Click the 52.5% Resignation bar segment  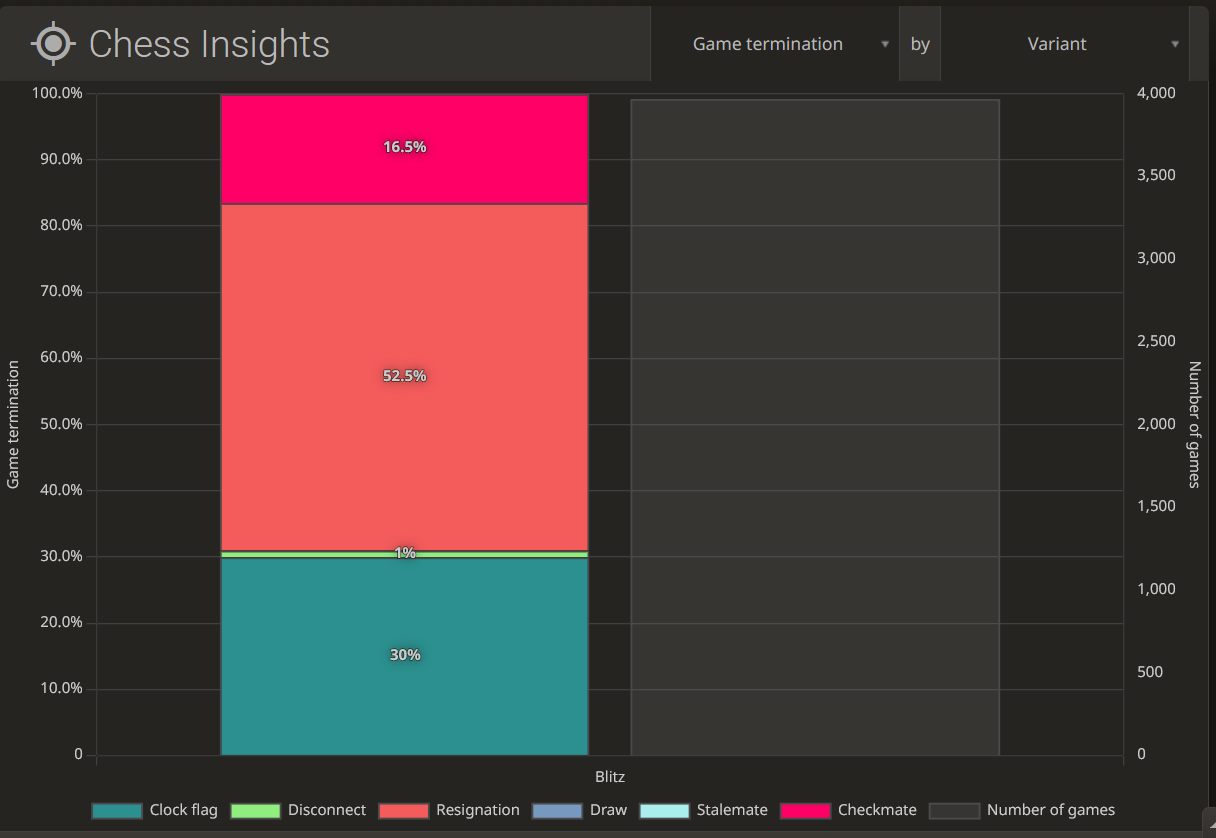[x=404, y=377]
